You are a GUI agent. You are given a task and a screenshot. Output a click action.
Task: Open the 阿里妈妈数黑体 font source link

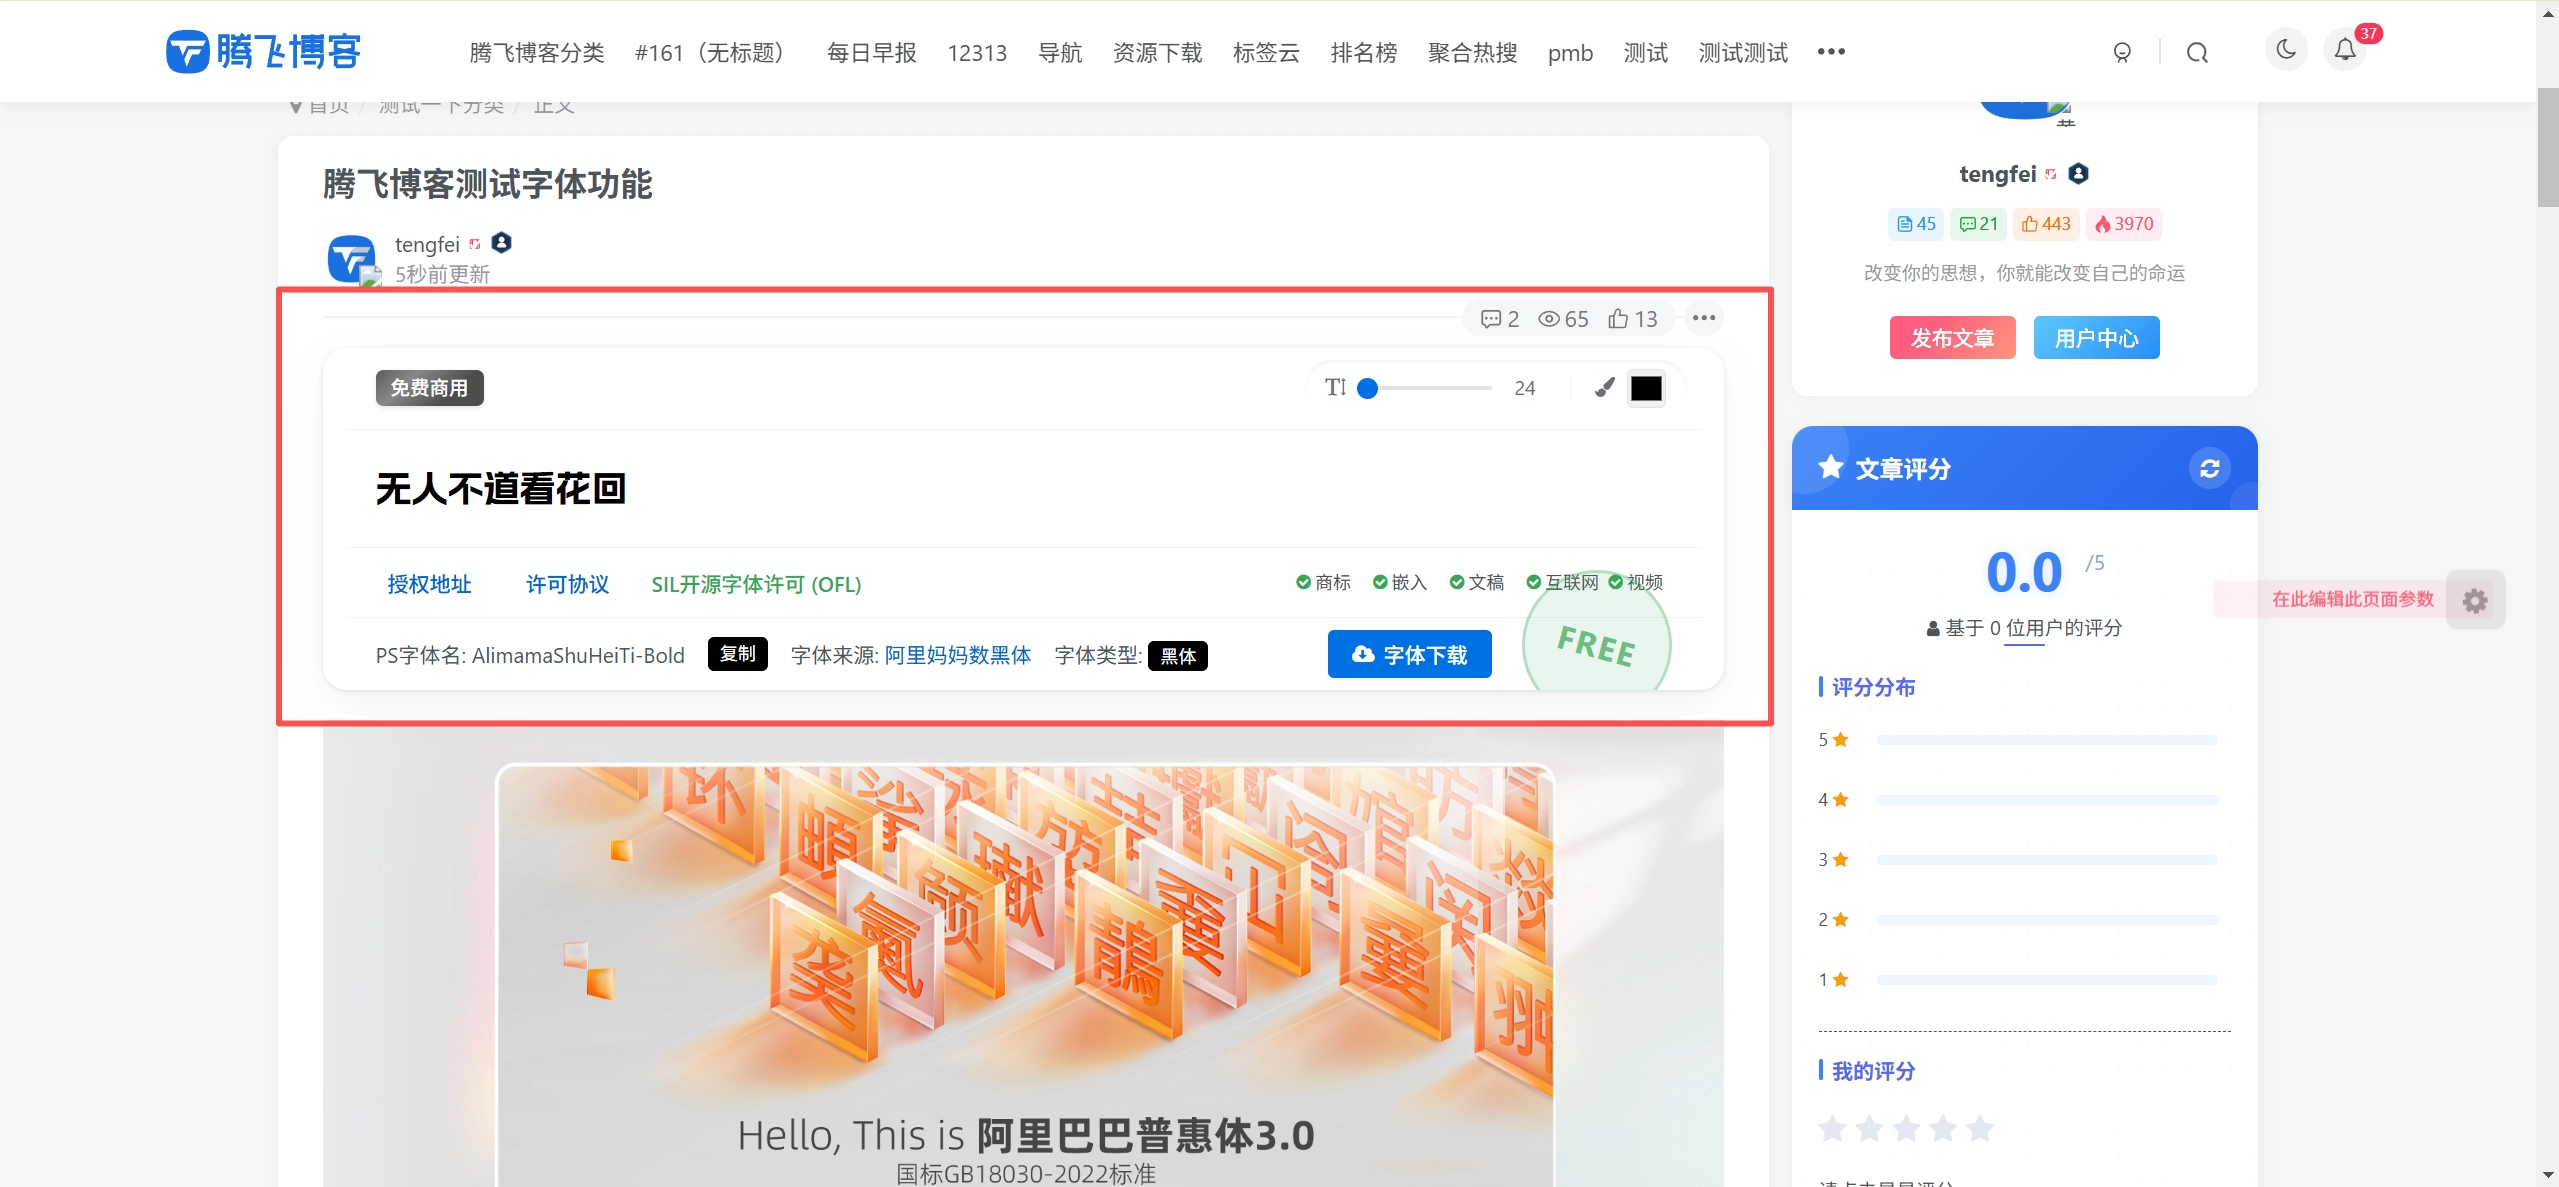(956, 655)
